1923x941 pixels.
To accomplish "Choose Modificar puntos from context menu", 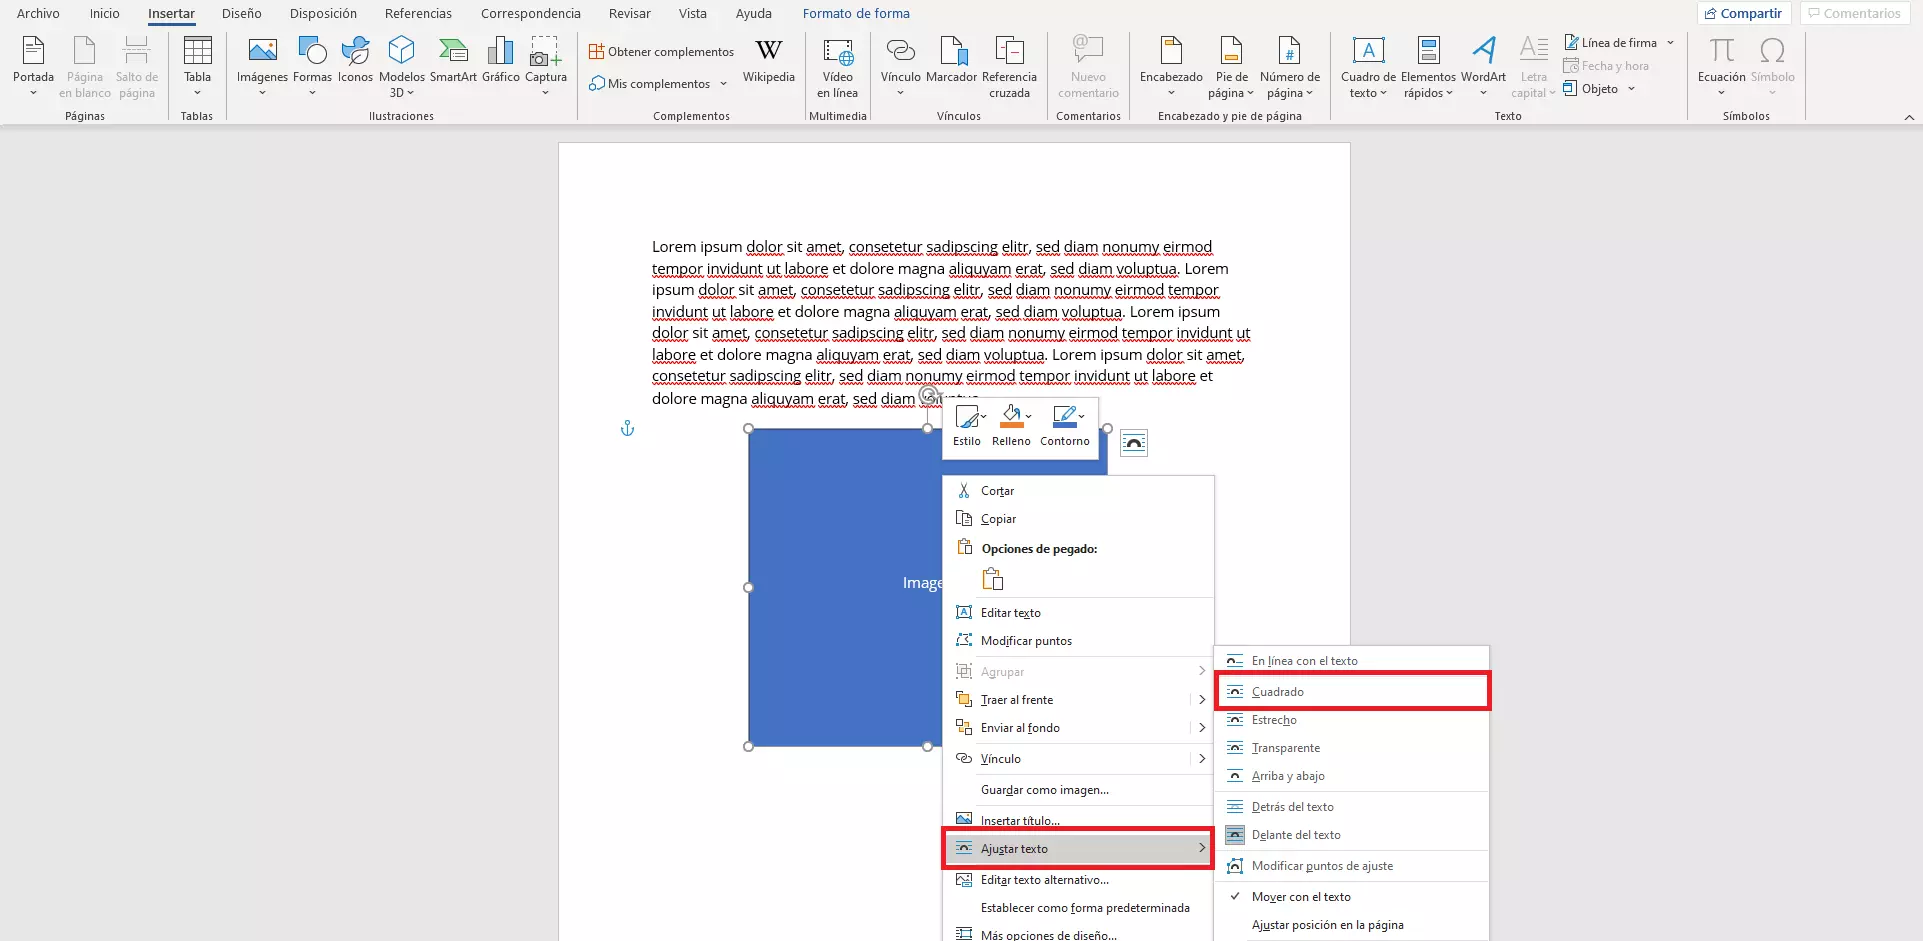I will coord(1078,641).
